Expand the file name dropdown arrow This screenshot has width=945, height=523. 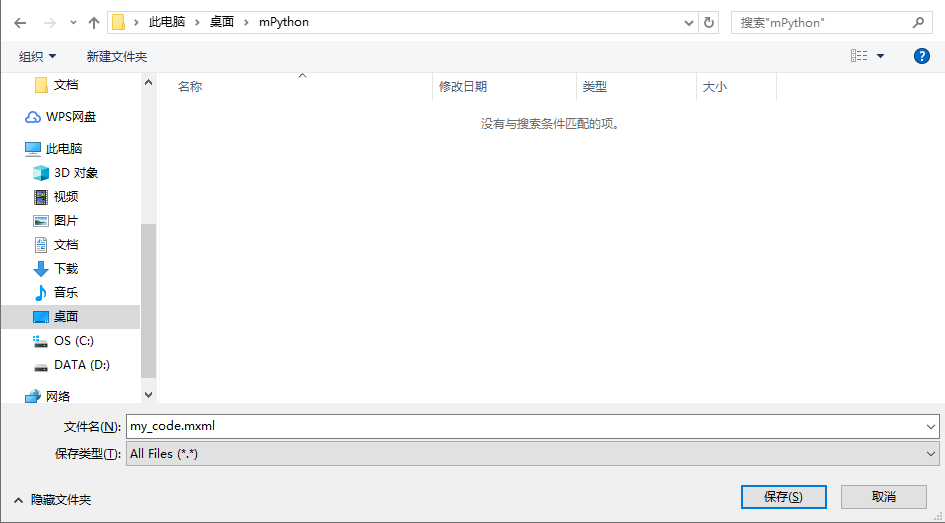[x=931, y=427]
